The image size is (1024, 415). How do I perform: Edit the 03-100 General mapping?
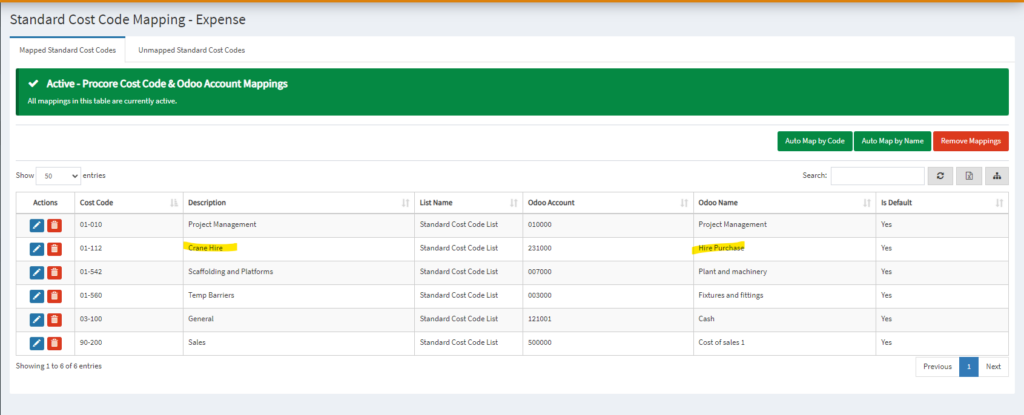coord(37,319)
